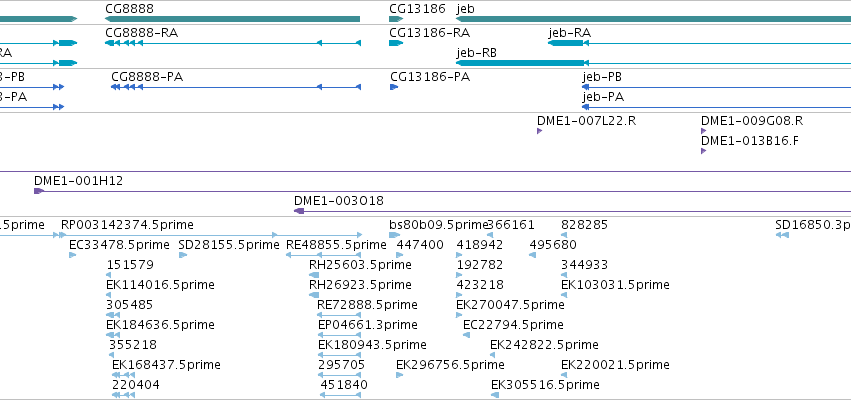The height and width of the screenshot is (400, 851).
Task: Click the CG13186 gene label
Action: pyautogui.click(x=417, y=9)
